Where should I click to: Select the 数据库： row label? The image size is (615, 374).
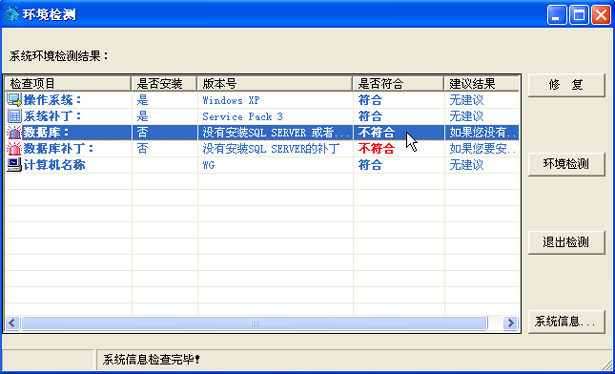pos(46,133)
